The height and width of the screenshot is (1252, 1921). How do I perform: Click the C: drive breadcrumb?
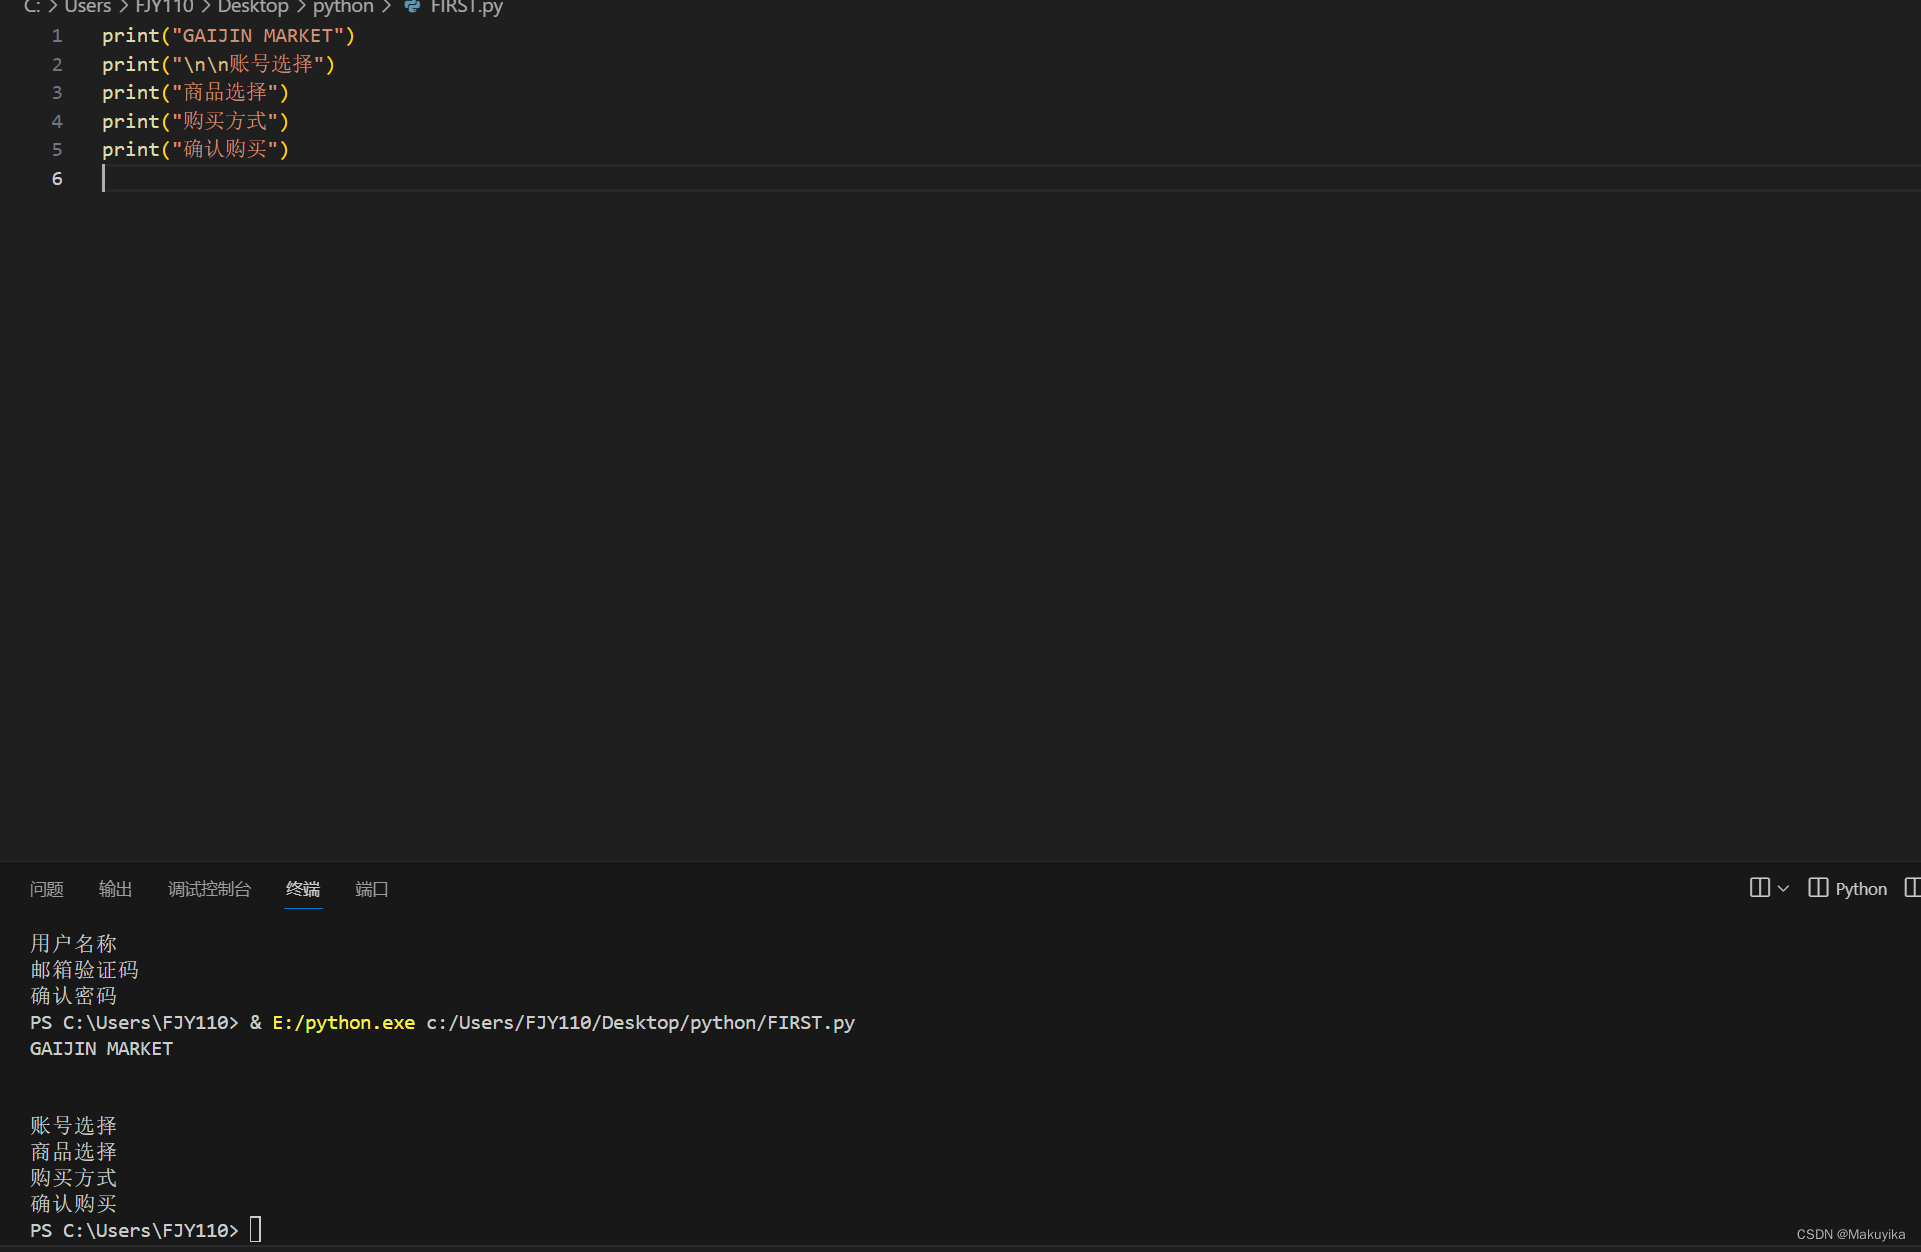point(32,7)
